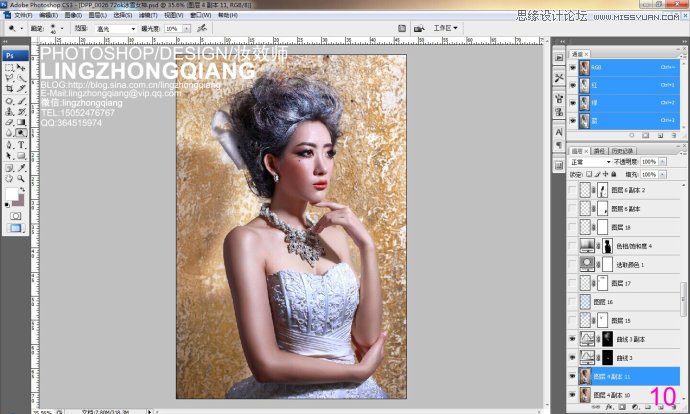Select the Magic Wand tool

[21, 78]
